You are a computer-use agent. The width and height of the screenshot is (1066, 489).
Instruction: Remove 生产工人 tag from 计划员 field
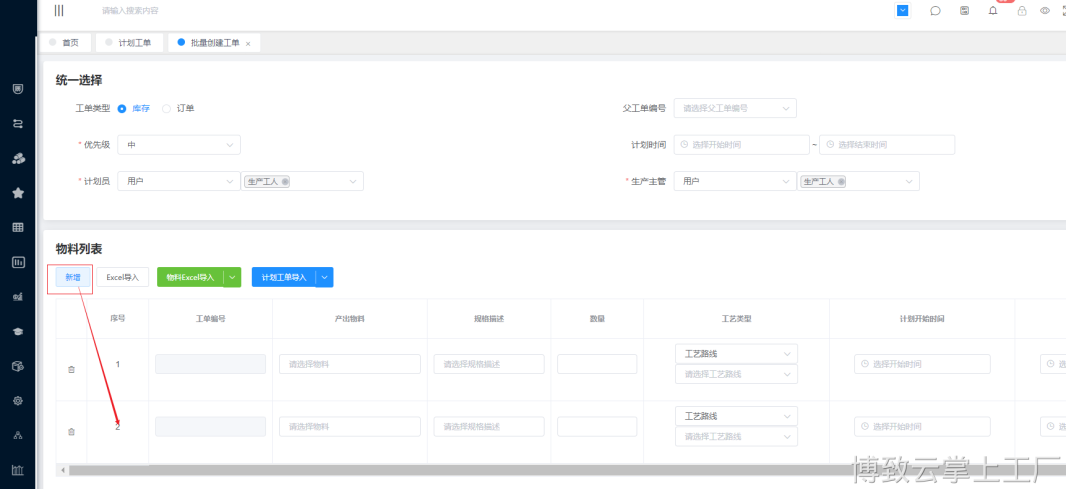click(x=284, y=182)
